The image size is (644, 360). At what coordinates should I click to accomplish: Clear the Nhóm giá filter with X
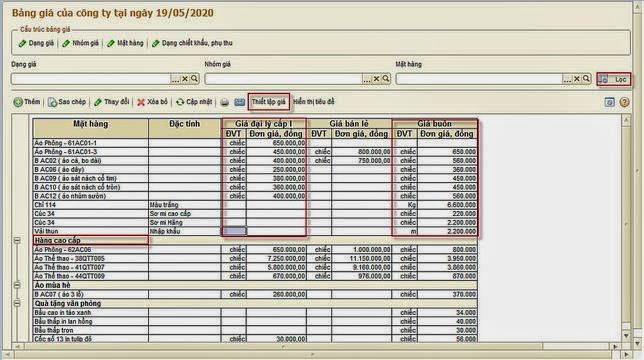(x=376, y=79)
